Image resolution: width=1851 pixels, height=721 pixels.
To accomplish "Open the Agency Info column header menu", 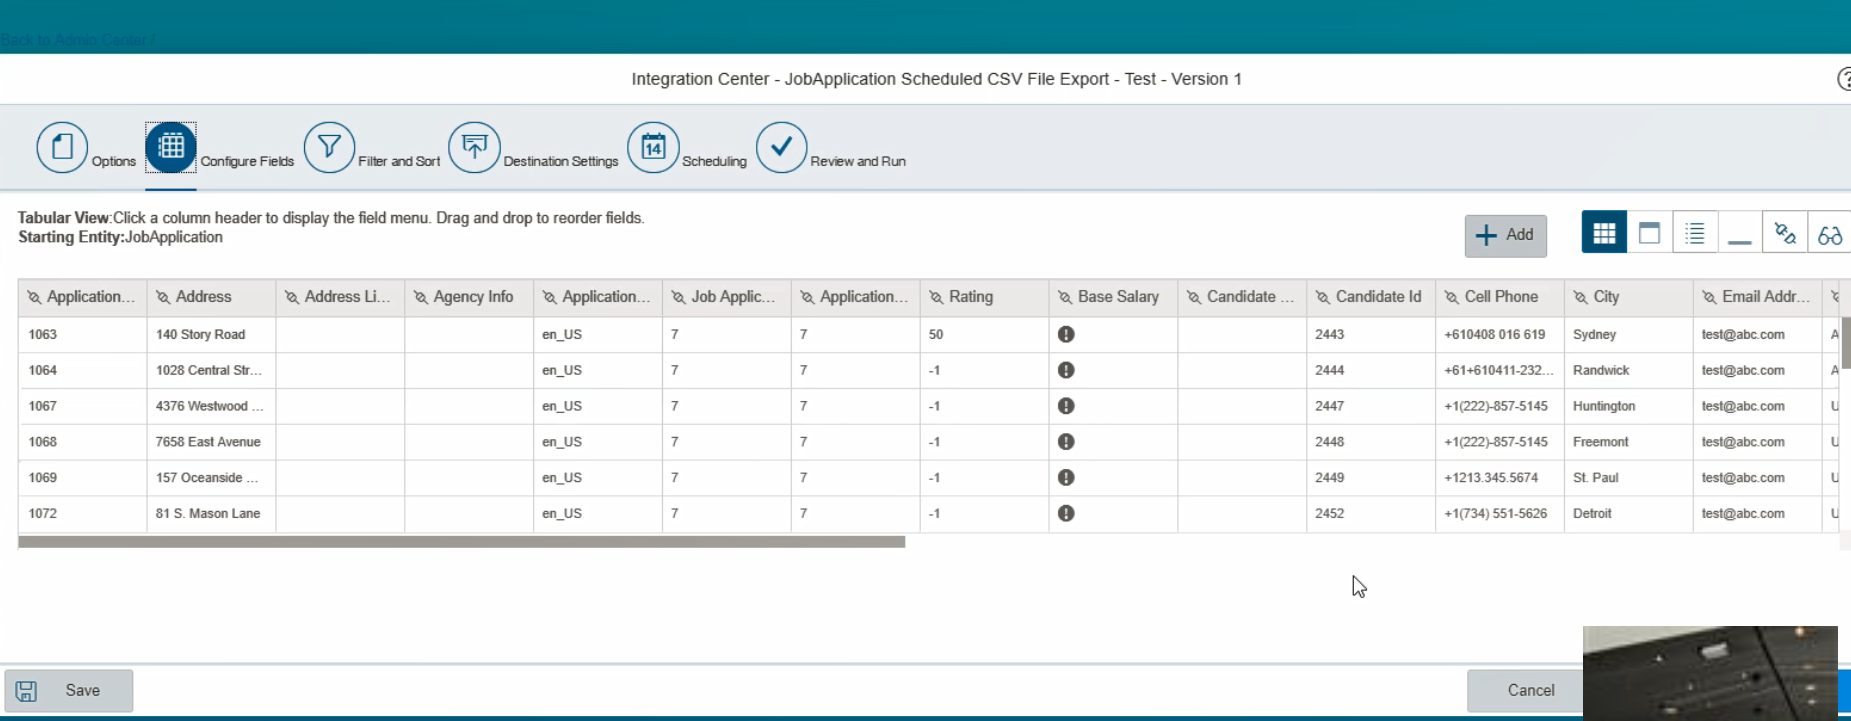I will [469, 297].
